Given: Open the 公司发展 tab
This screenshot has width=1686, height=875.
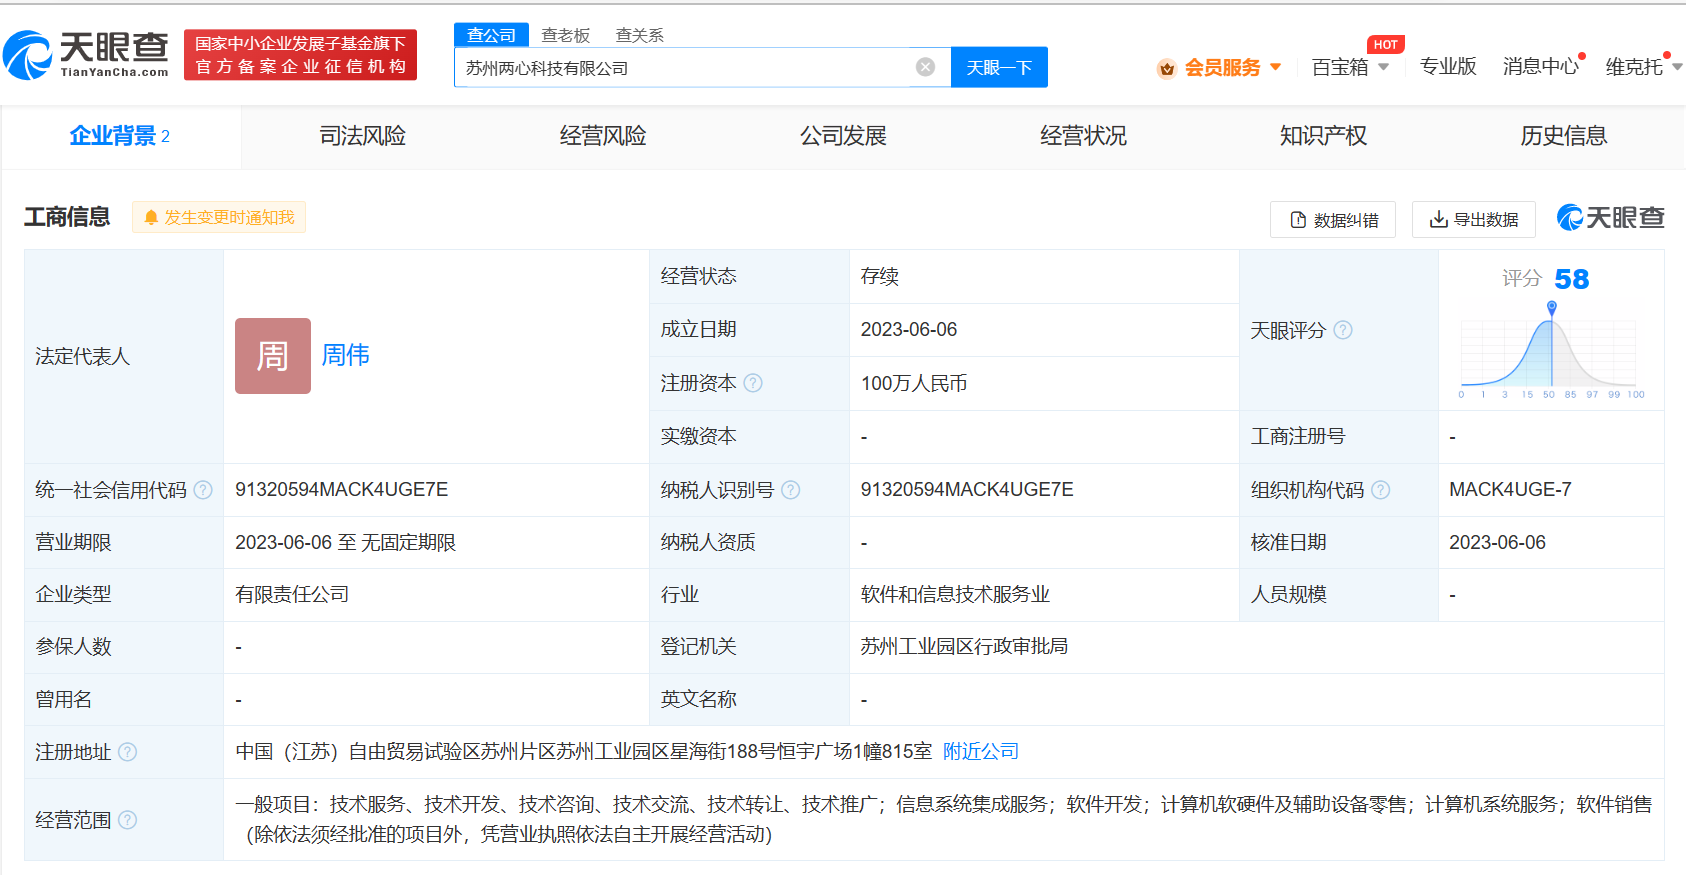Looking at the screenshot, I should (843, 136).
